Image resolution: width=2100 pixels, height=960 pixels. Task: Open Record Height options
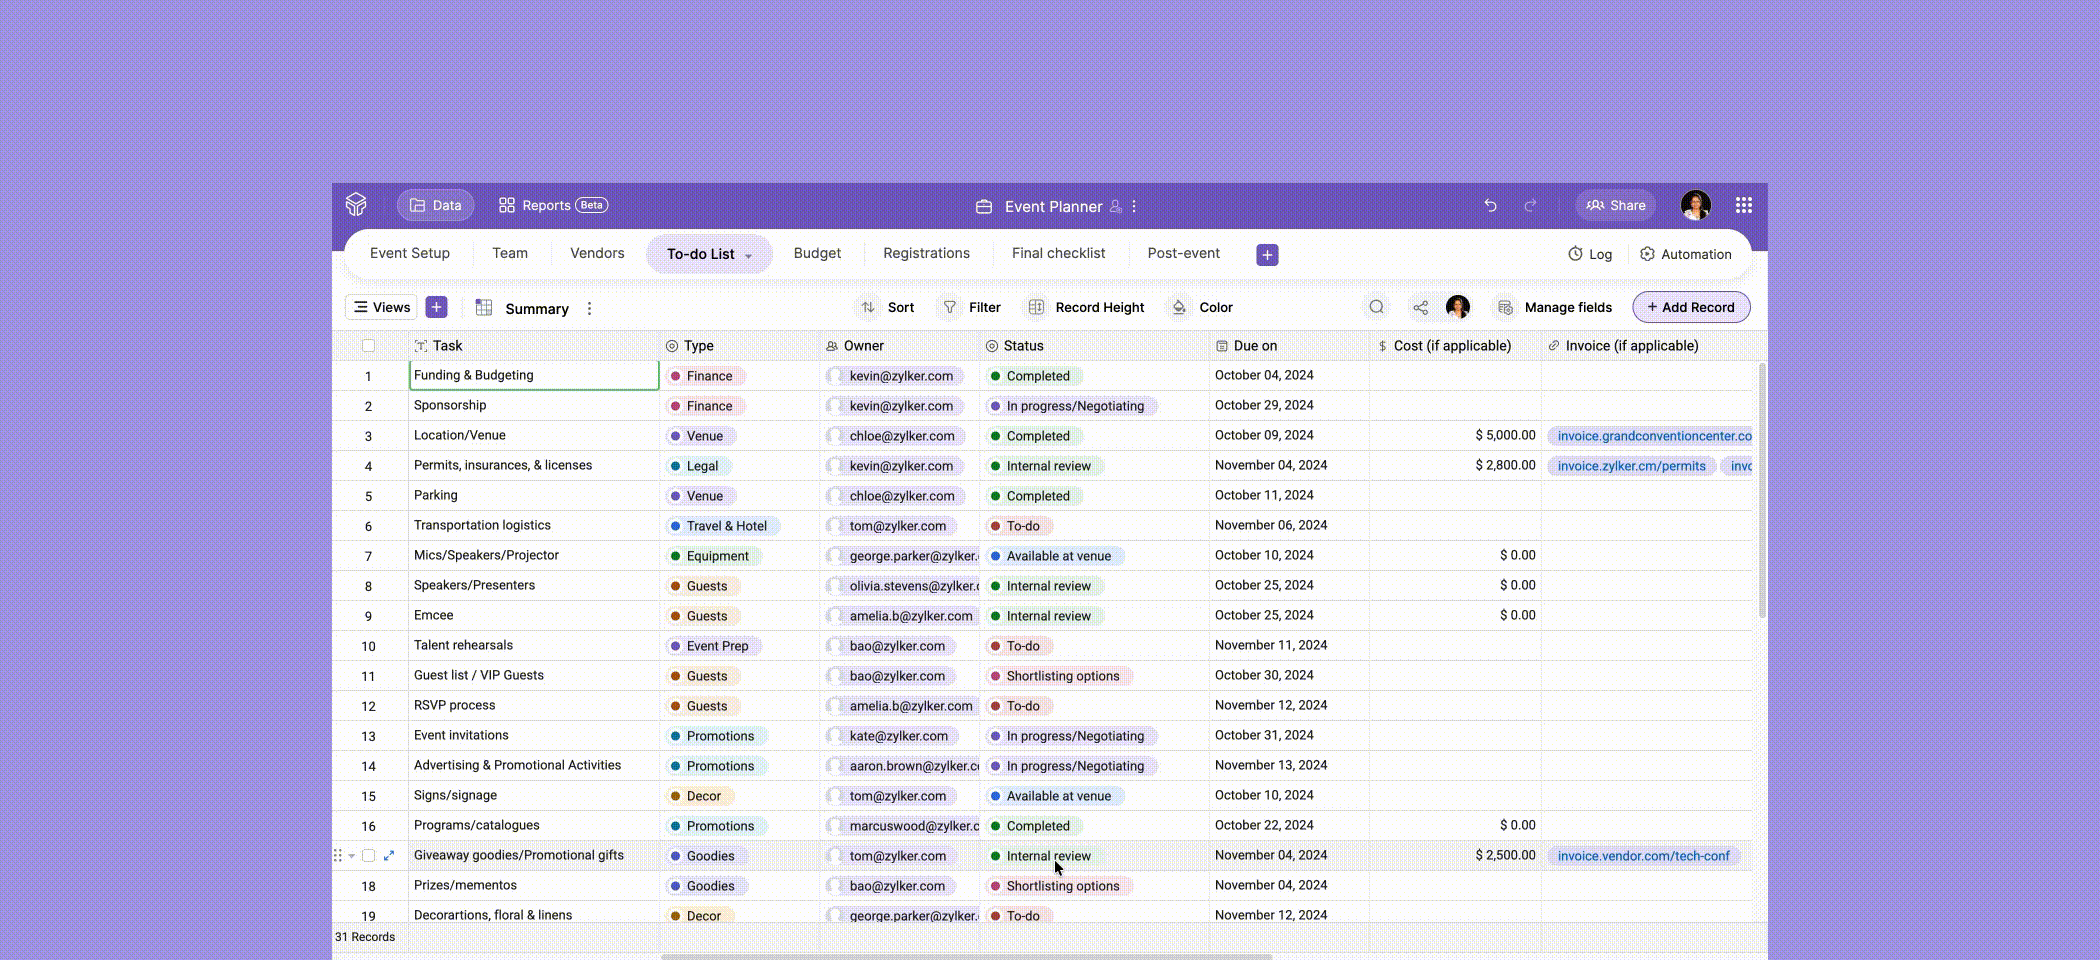pyautogui.click(x=1085, y=307)
